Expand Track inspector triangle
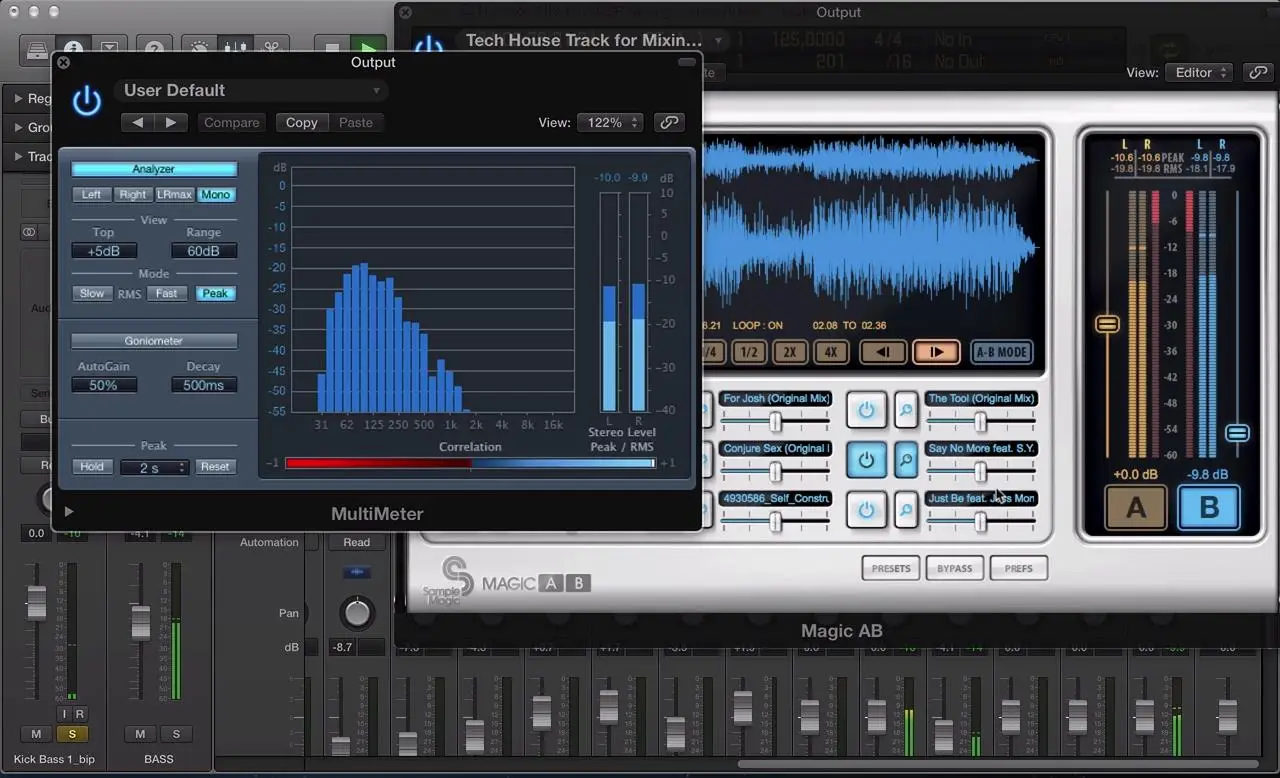Image resolution: width=1280 pixels, height=778 pixels. (19, 156)
